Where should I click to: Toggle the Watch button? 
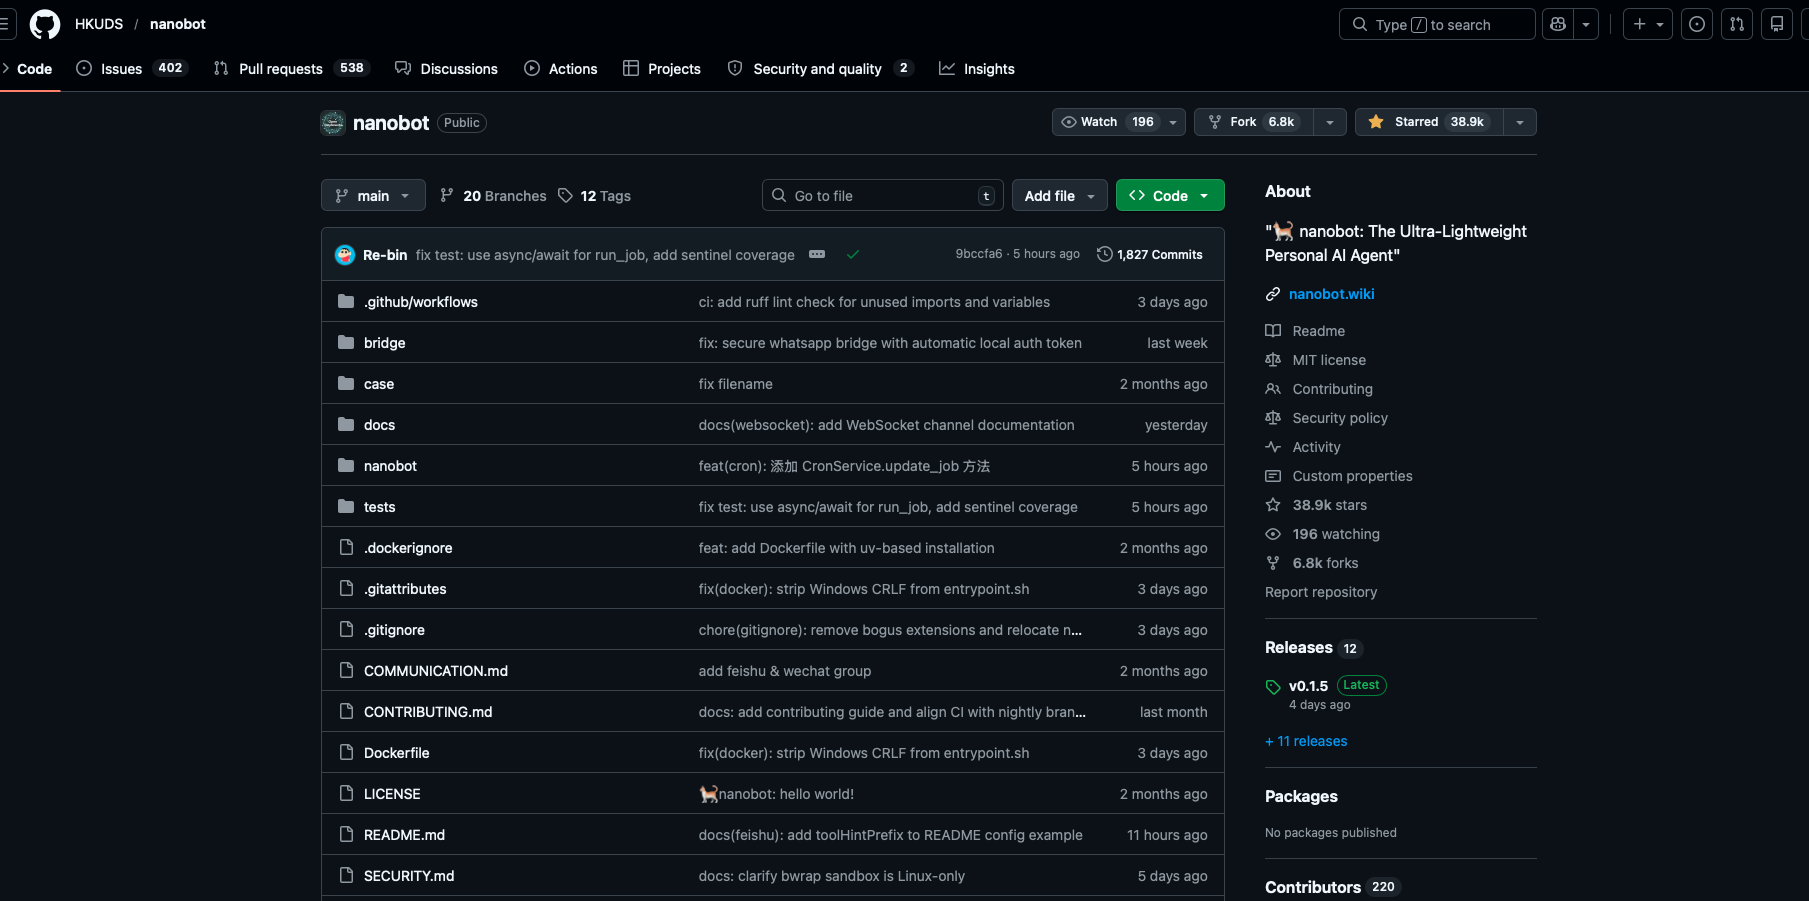[1107, 122]
